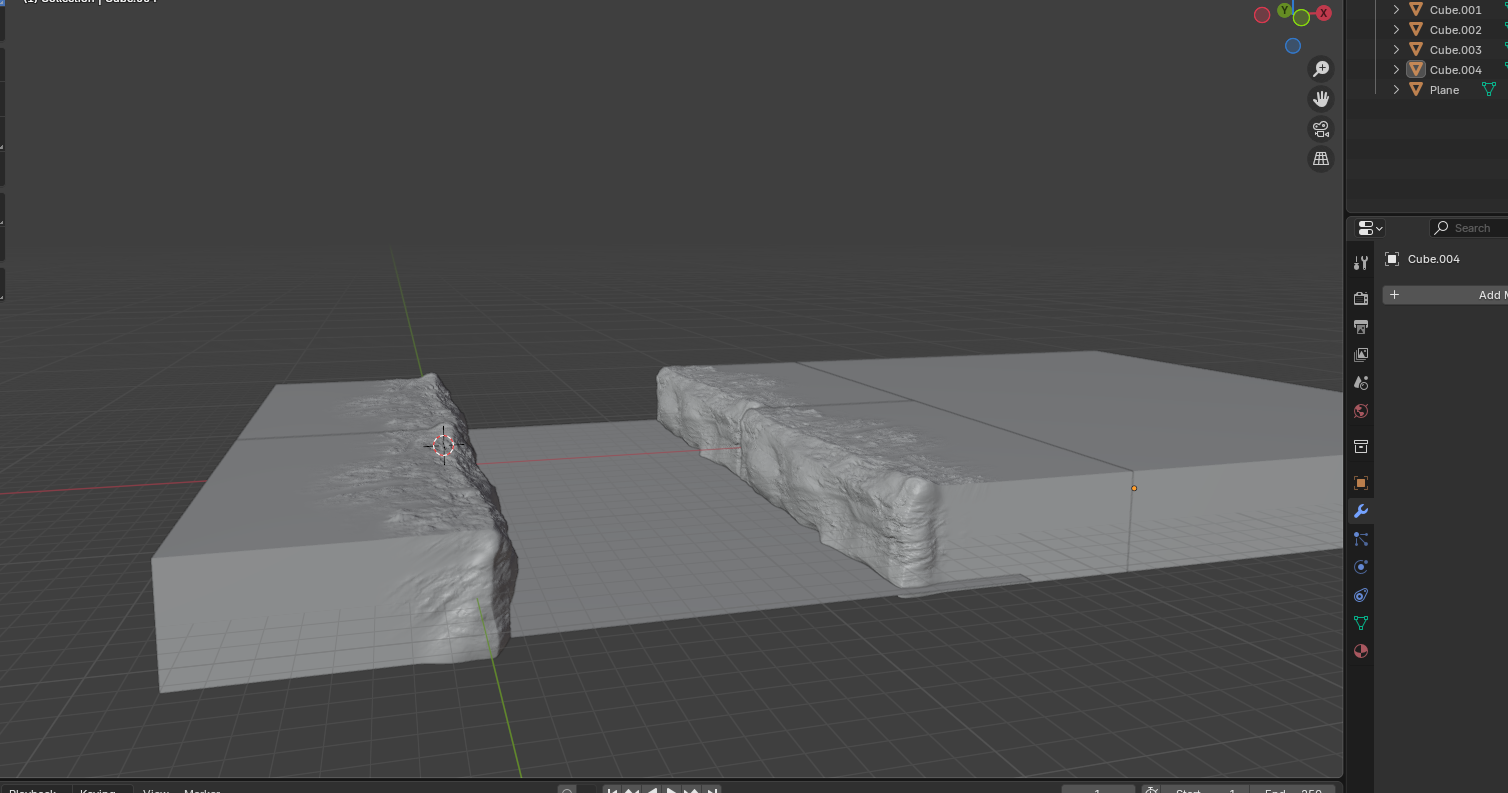Select Plane name in the outliner
Viewport: 1508px width, 793px height.
tap(1444, 90)
